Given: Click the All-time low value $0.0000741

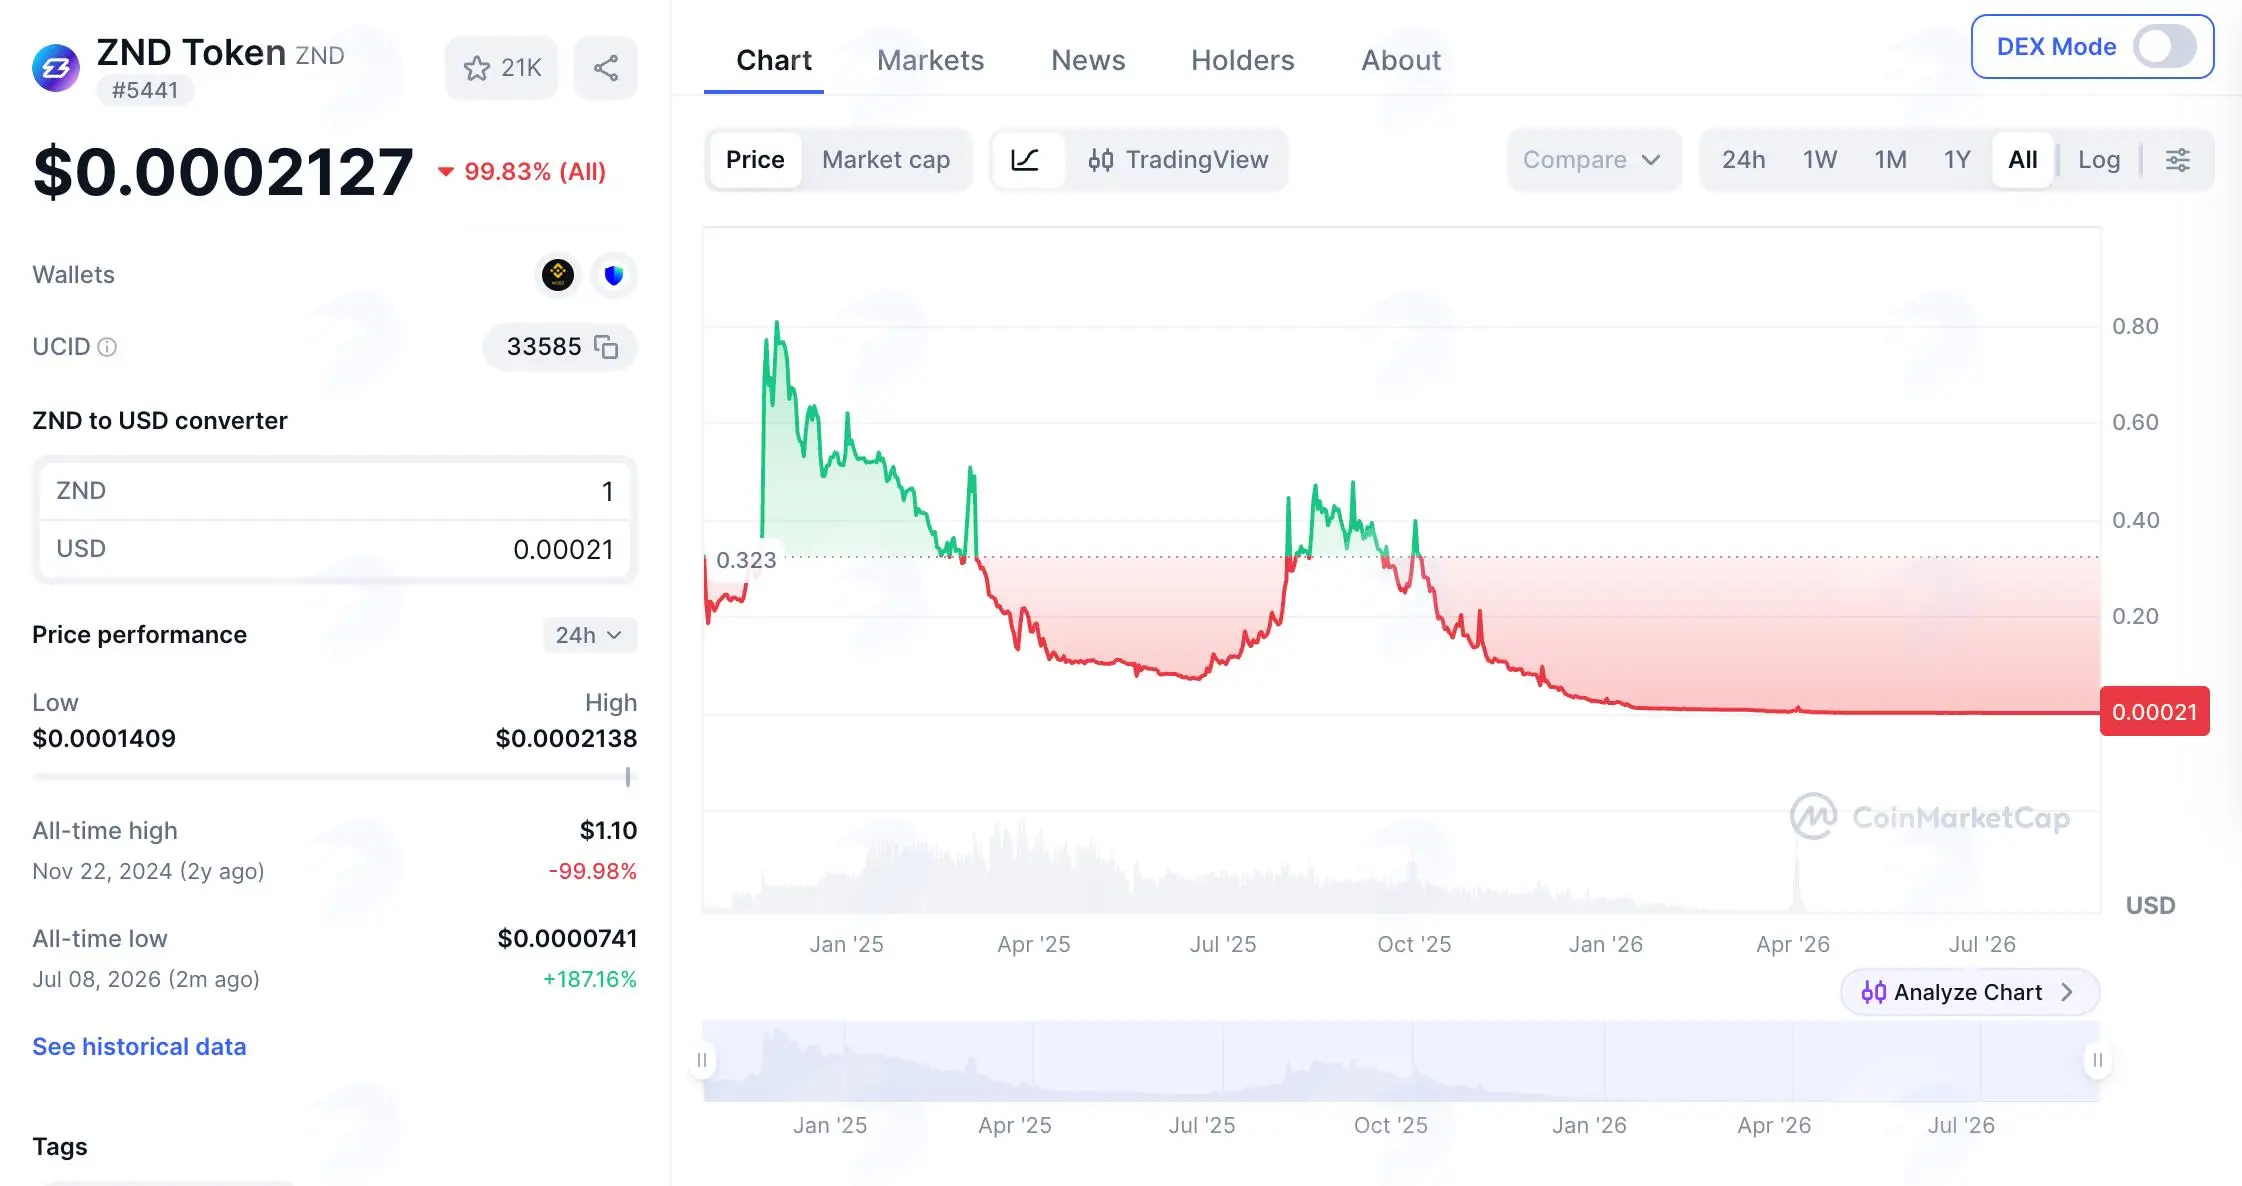Looking at the screenshot, I should point(567,939).
